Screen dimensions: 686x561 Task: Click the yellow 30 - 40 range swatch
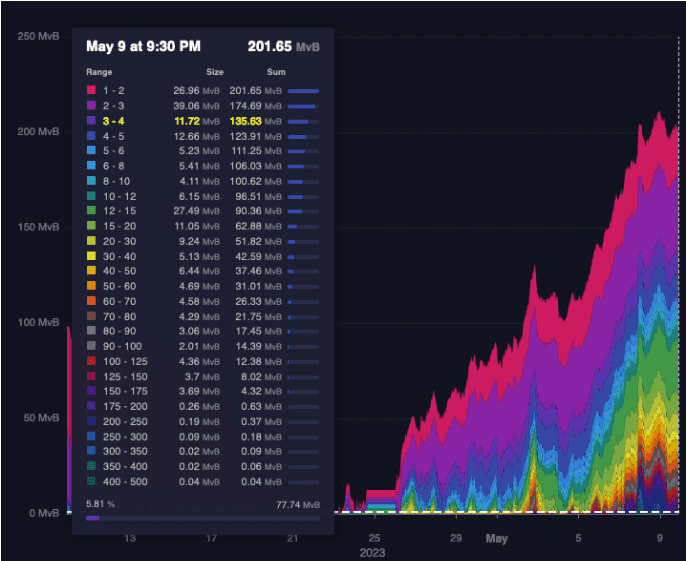(x=91, y=256)
